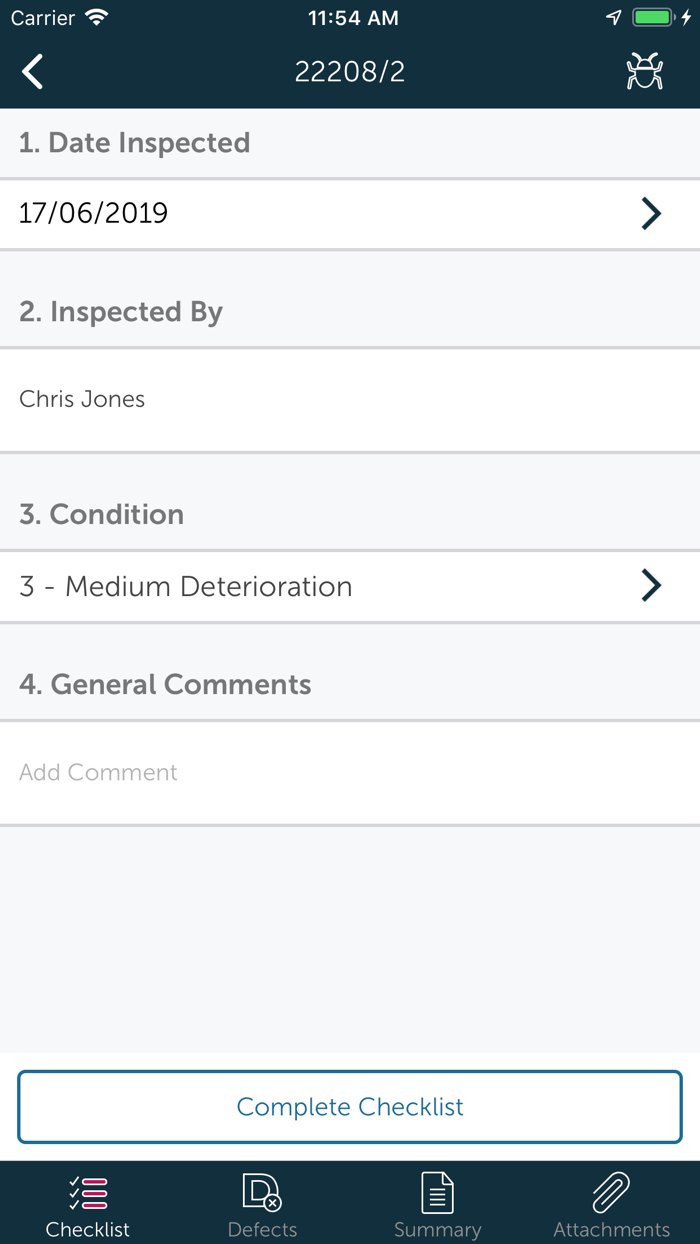Tap the Date Inspected heading
The height and width of the screenshot is (1244, 700).
tap(134, 143)
